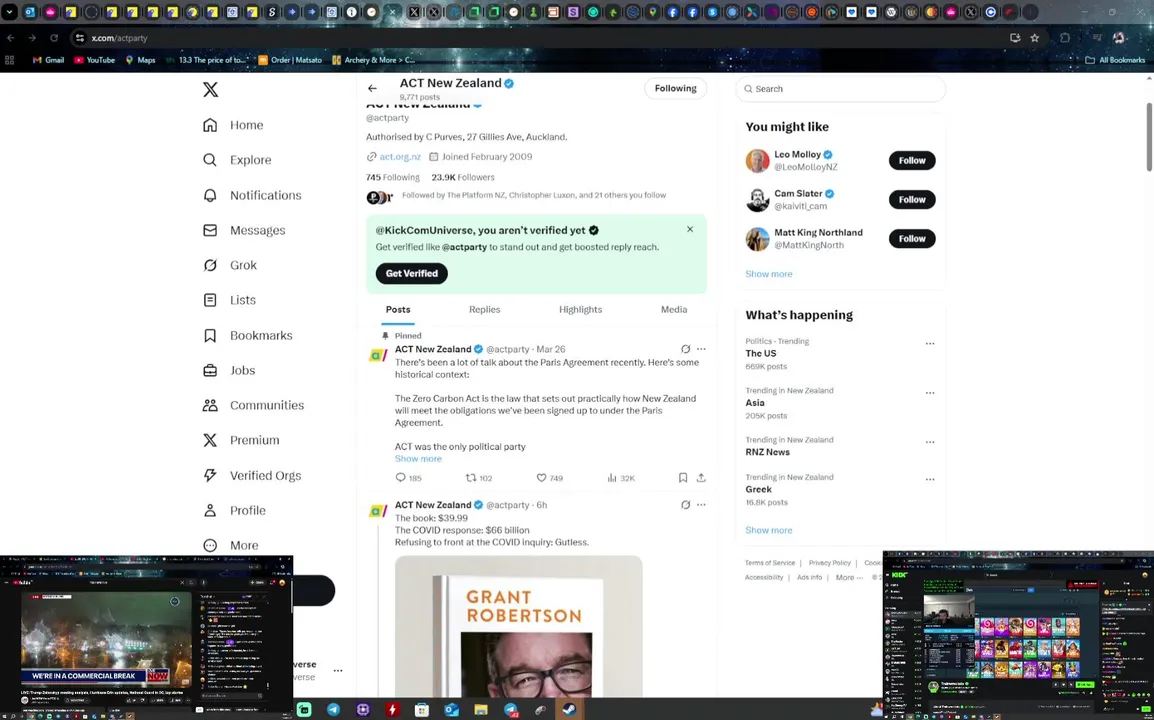
Task: Click the Following button on ACT profile
Action: [x=675, y=88]
